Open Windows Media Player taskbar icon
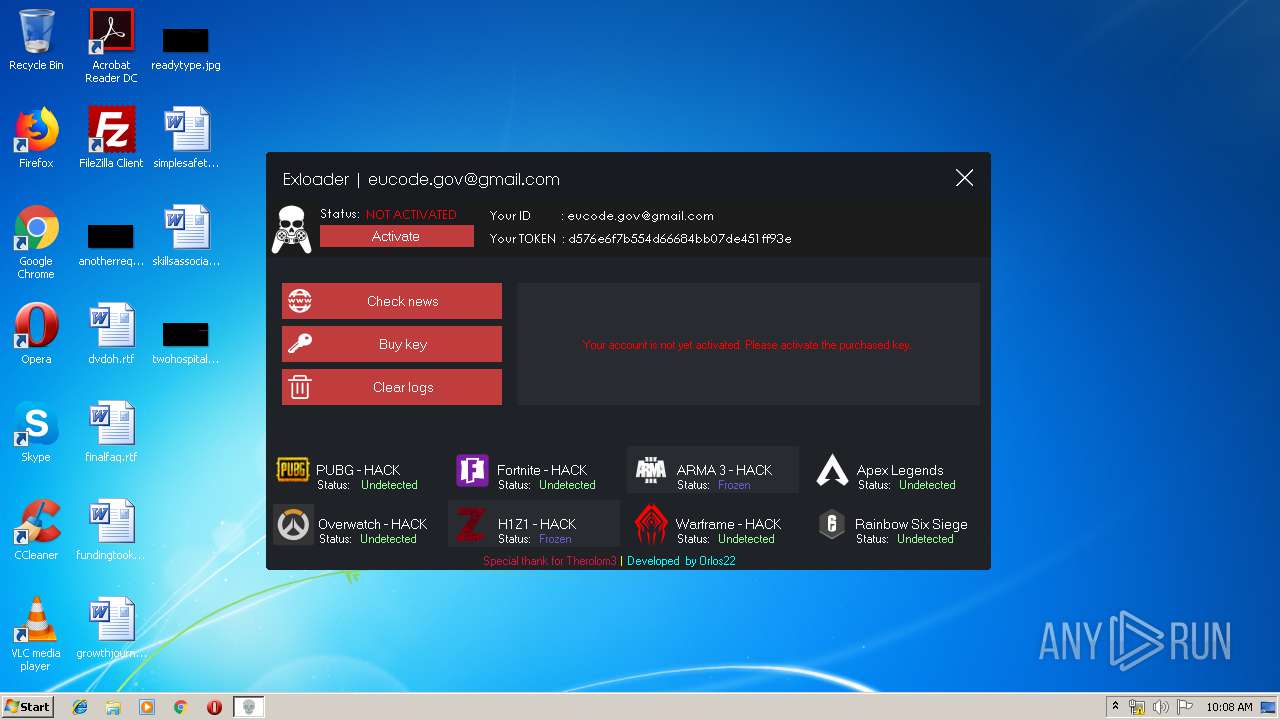The image size is (1280, 720). [147, 707]
